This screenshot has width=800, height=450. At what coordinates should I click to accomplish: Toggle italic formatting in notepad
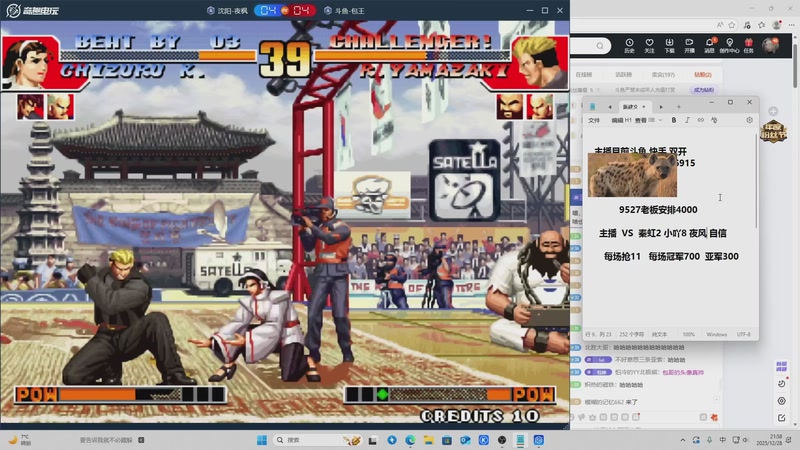pos(687,120)
